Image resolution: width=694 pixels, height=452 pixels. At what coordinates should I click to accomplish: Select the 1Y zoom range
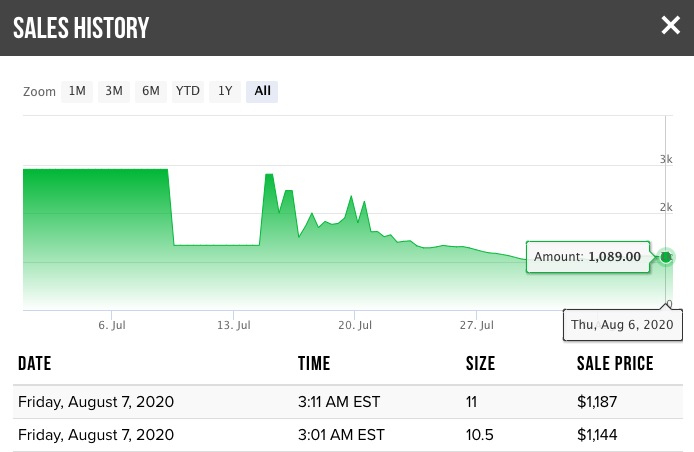point(225,91)
